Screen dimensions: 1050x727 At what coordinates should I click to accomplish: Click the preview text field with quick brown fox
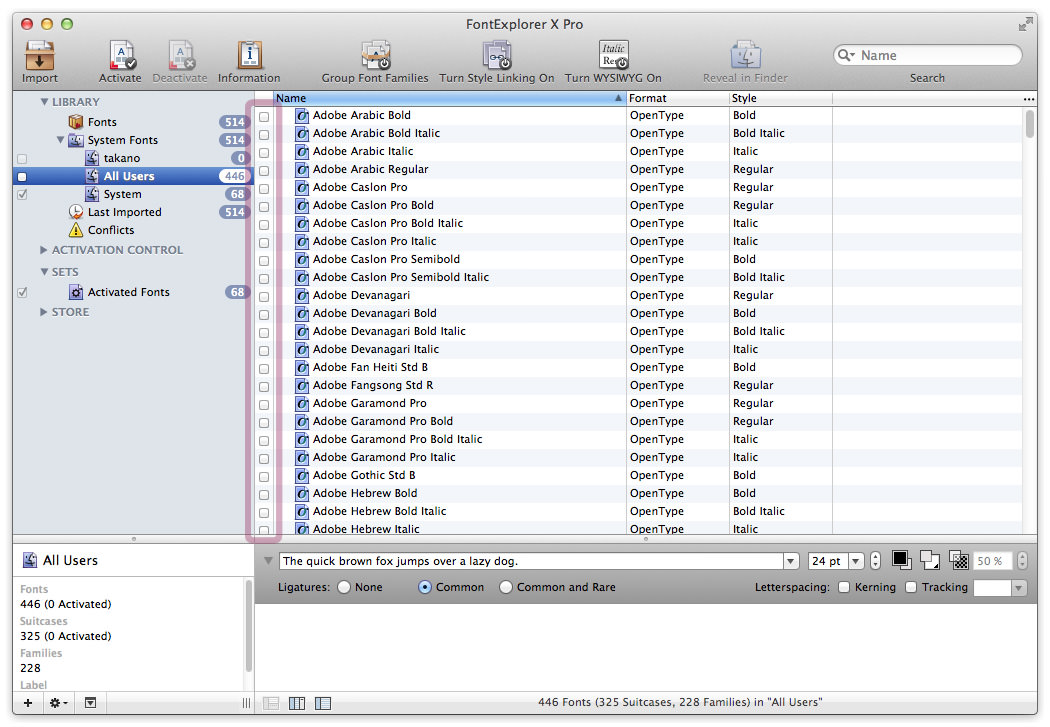[532, 561]
